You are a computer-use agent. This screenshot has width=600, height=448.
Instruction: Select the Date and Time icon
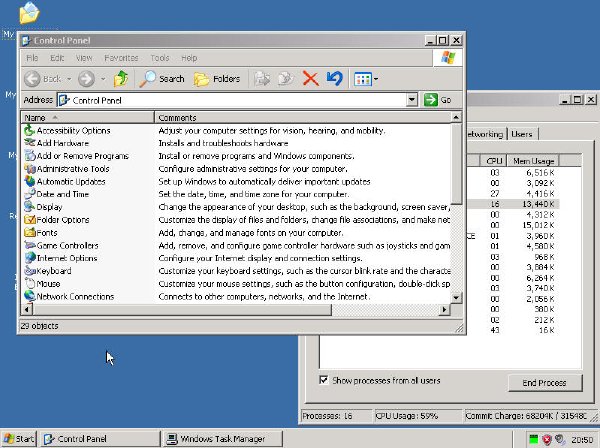coord(29,194)
